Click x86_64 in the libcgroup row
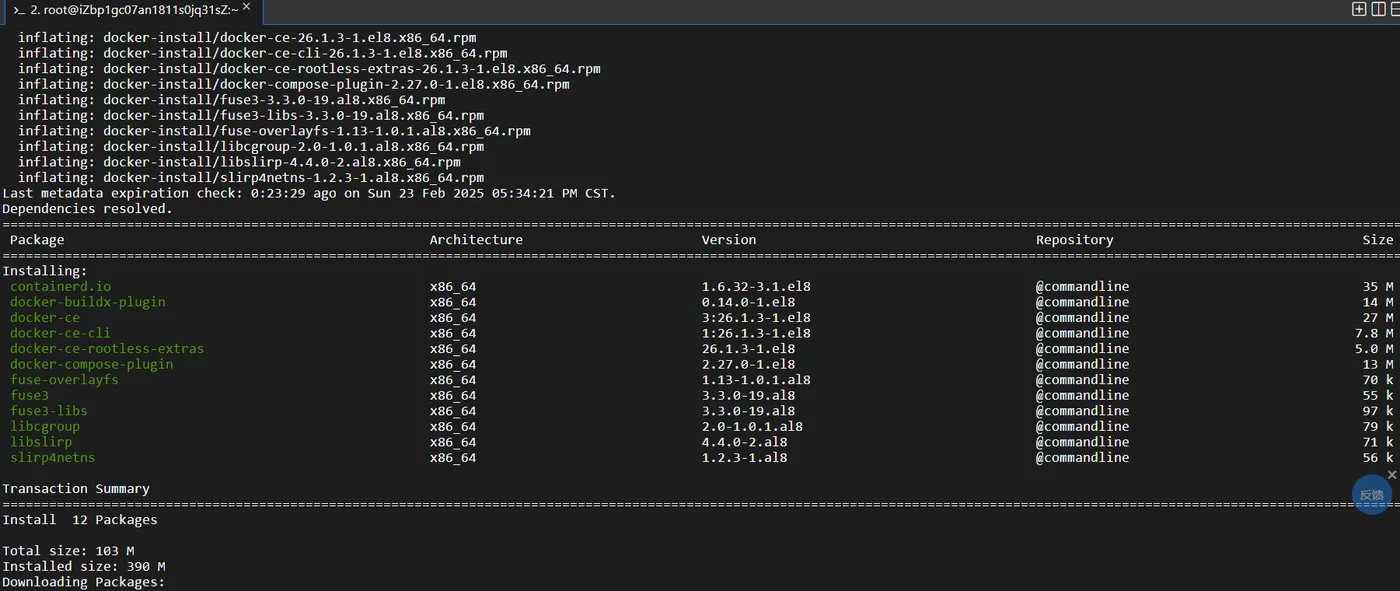The image size is (1400, 591). point(453,426)
